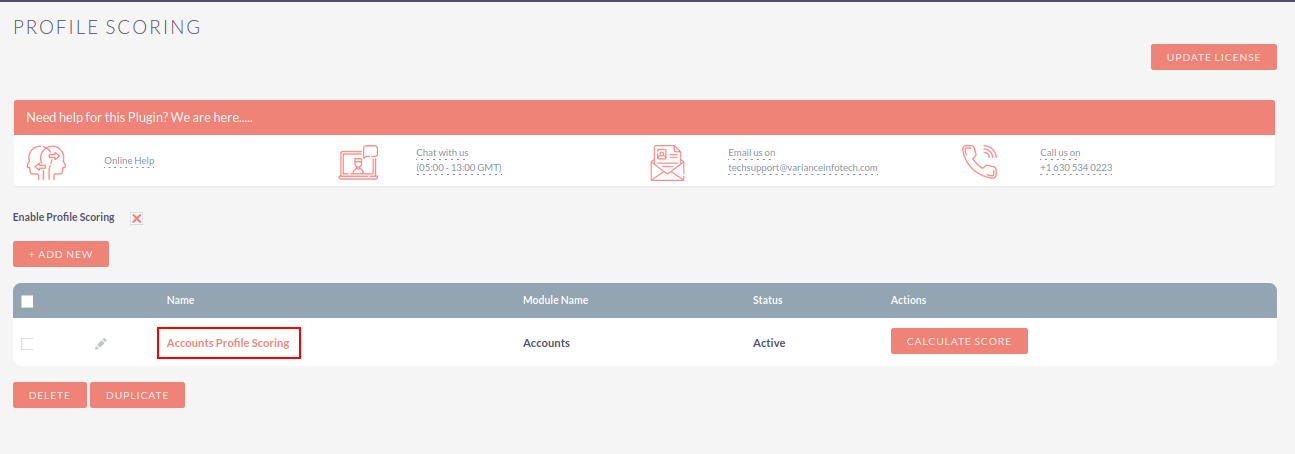Click the Profile Scoring page heading
1295x454 pixels.
pyautogui.click(x=107, y=27)
